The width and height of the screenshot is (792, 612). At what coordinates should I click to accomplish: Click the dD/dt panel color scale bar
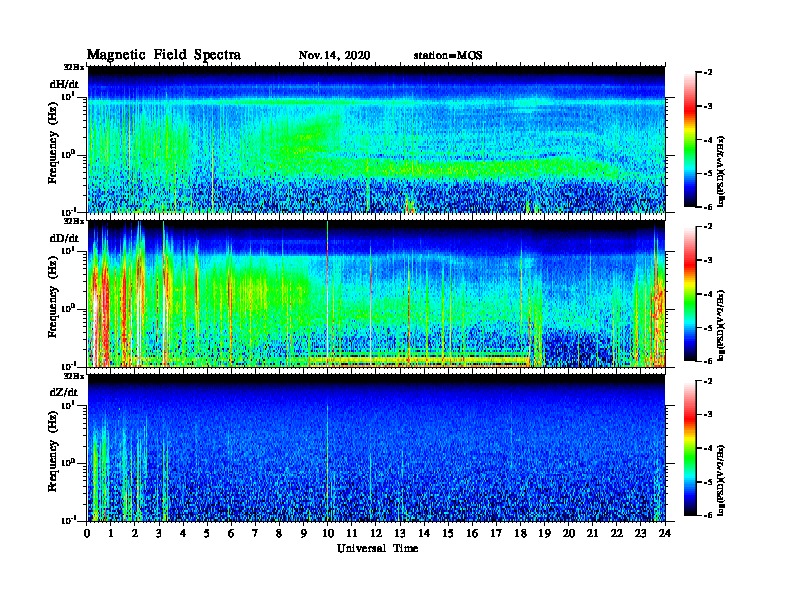click(689, 293)
